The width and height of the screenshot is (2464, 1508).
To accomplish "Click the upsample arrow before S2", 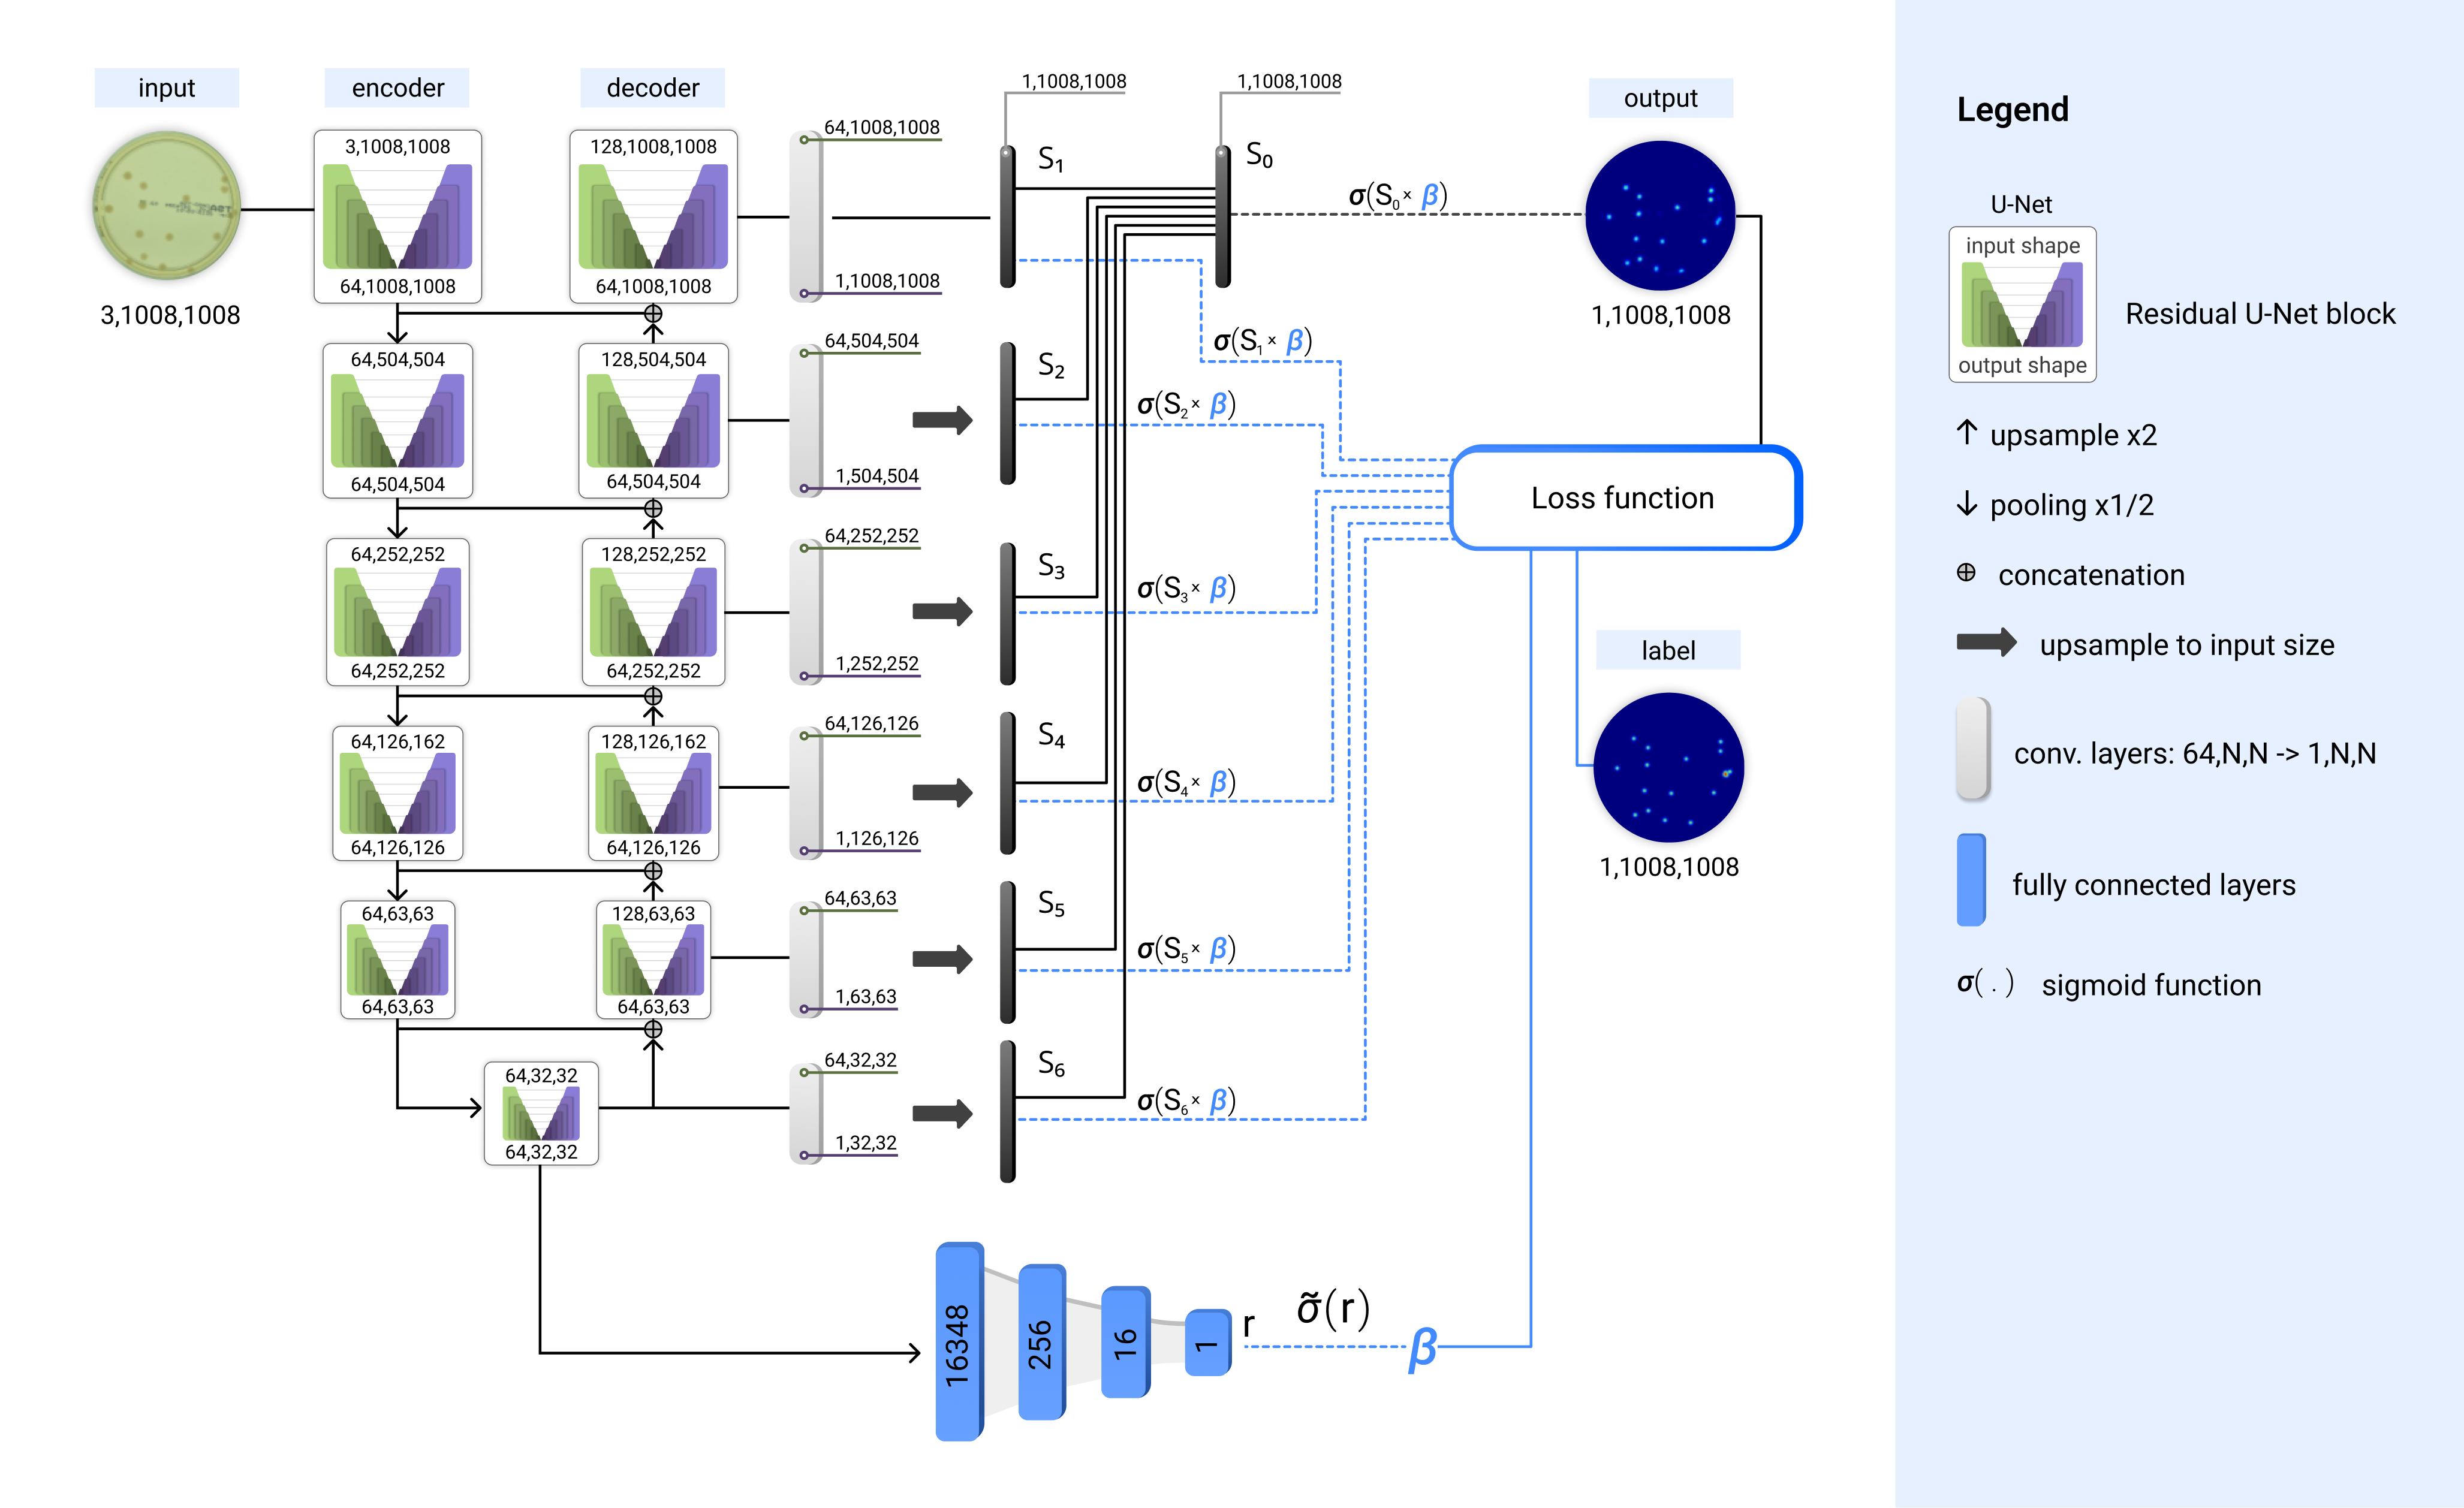I will (x=943, y=420).
